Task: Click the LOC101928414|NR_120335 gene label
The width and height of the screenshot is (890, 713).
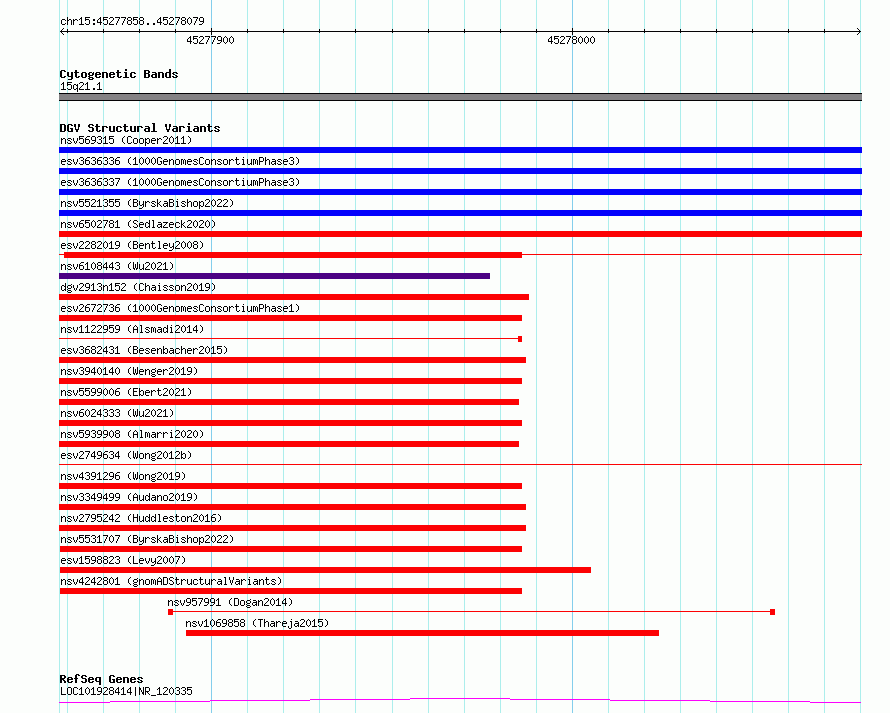Action: [x=126, y=691]
